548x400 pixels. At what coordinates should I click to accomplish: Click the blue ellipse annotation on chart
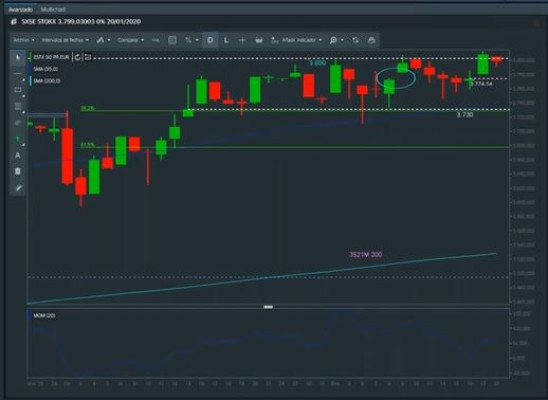pyautogui.click(x=396, y=78)
